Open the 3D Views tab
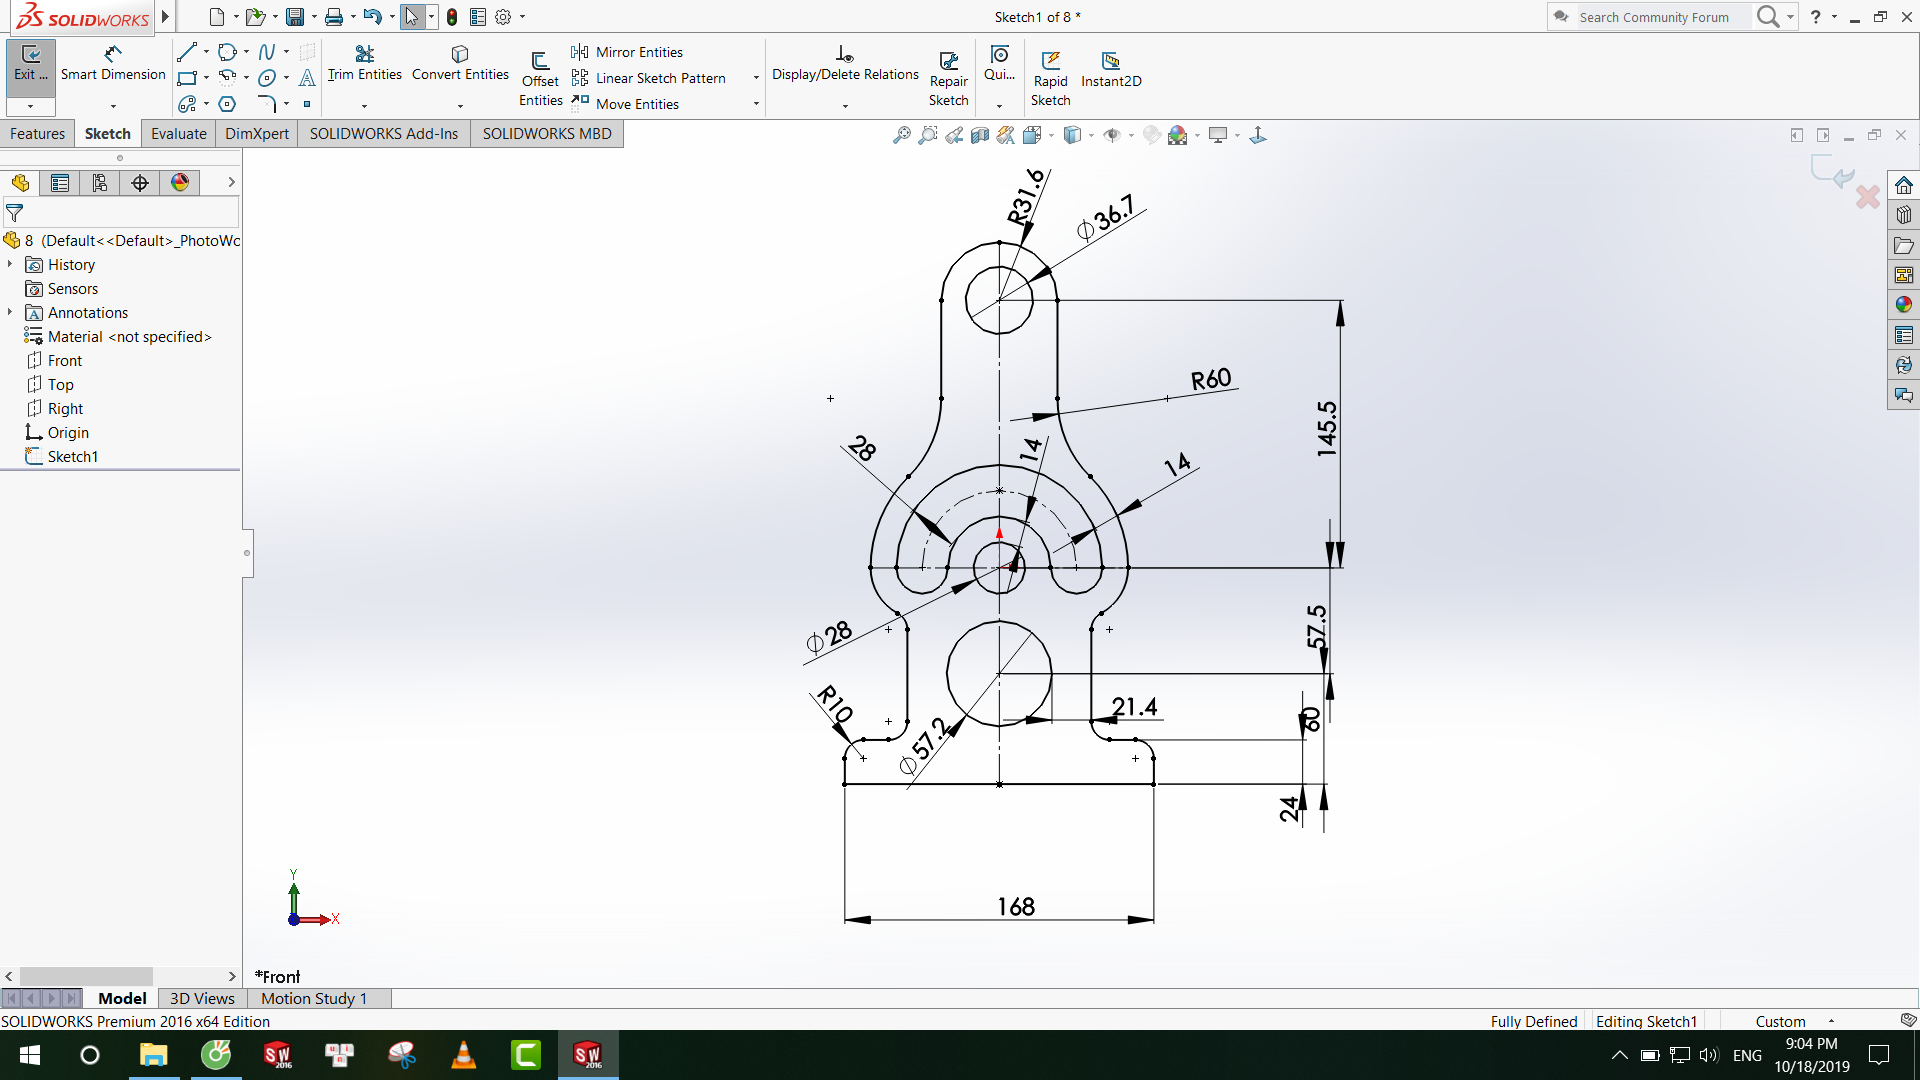The width and height of the screenshot is (1920, 1080). click(x=202, y=998)
